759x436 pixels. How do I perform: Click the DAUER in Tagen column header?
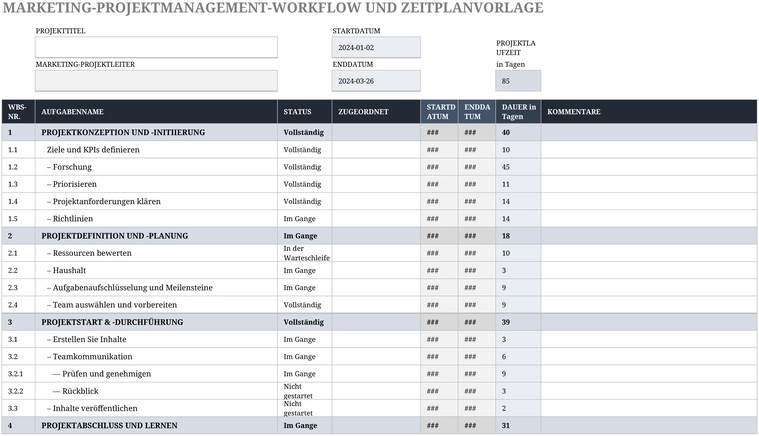(518, 111)
